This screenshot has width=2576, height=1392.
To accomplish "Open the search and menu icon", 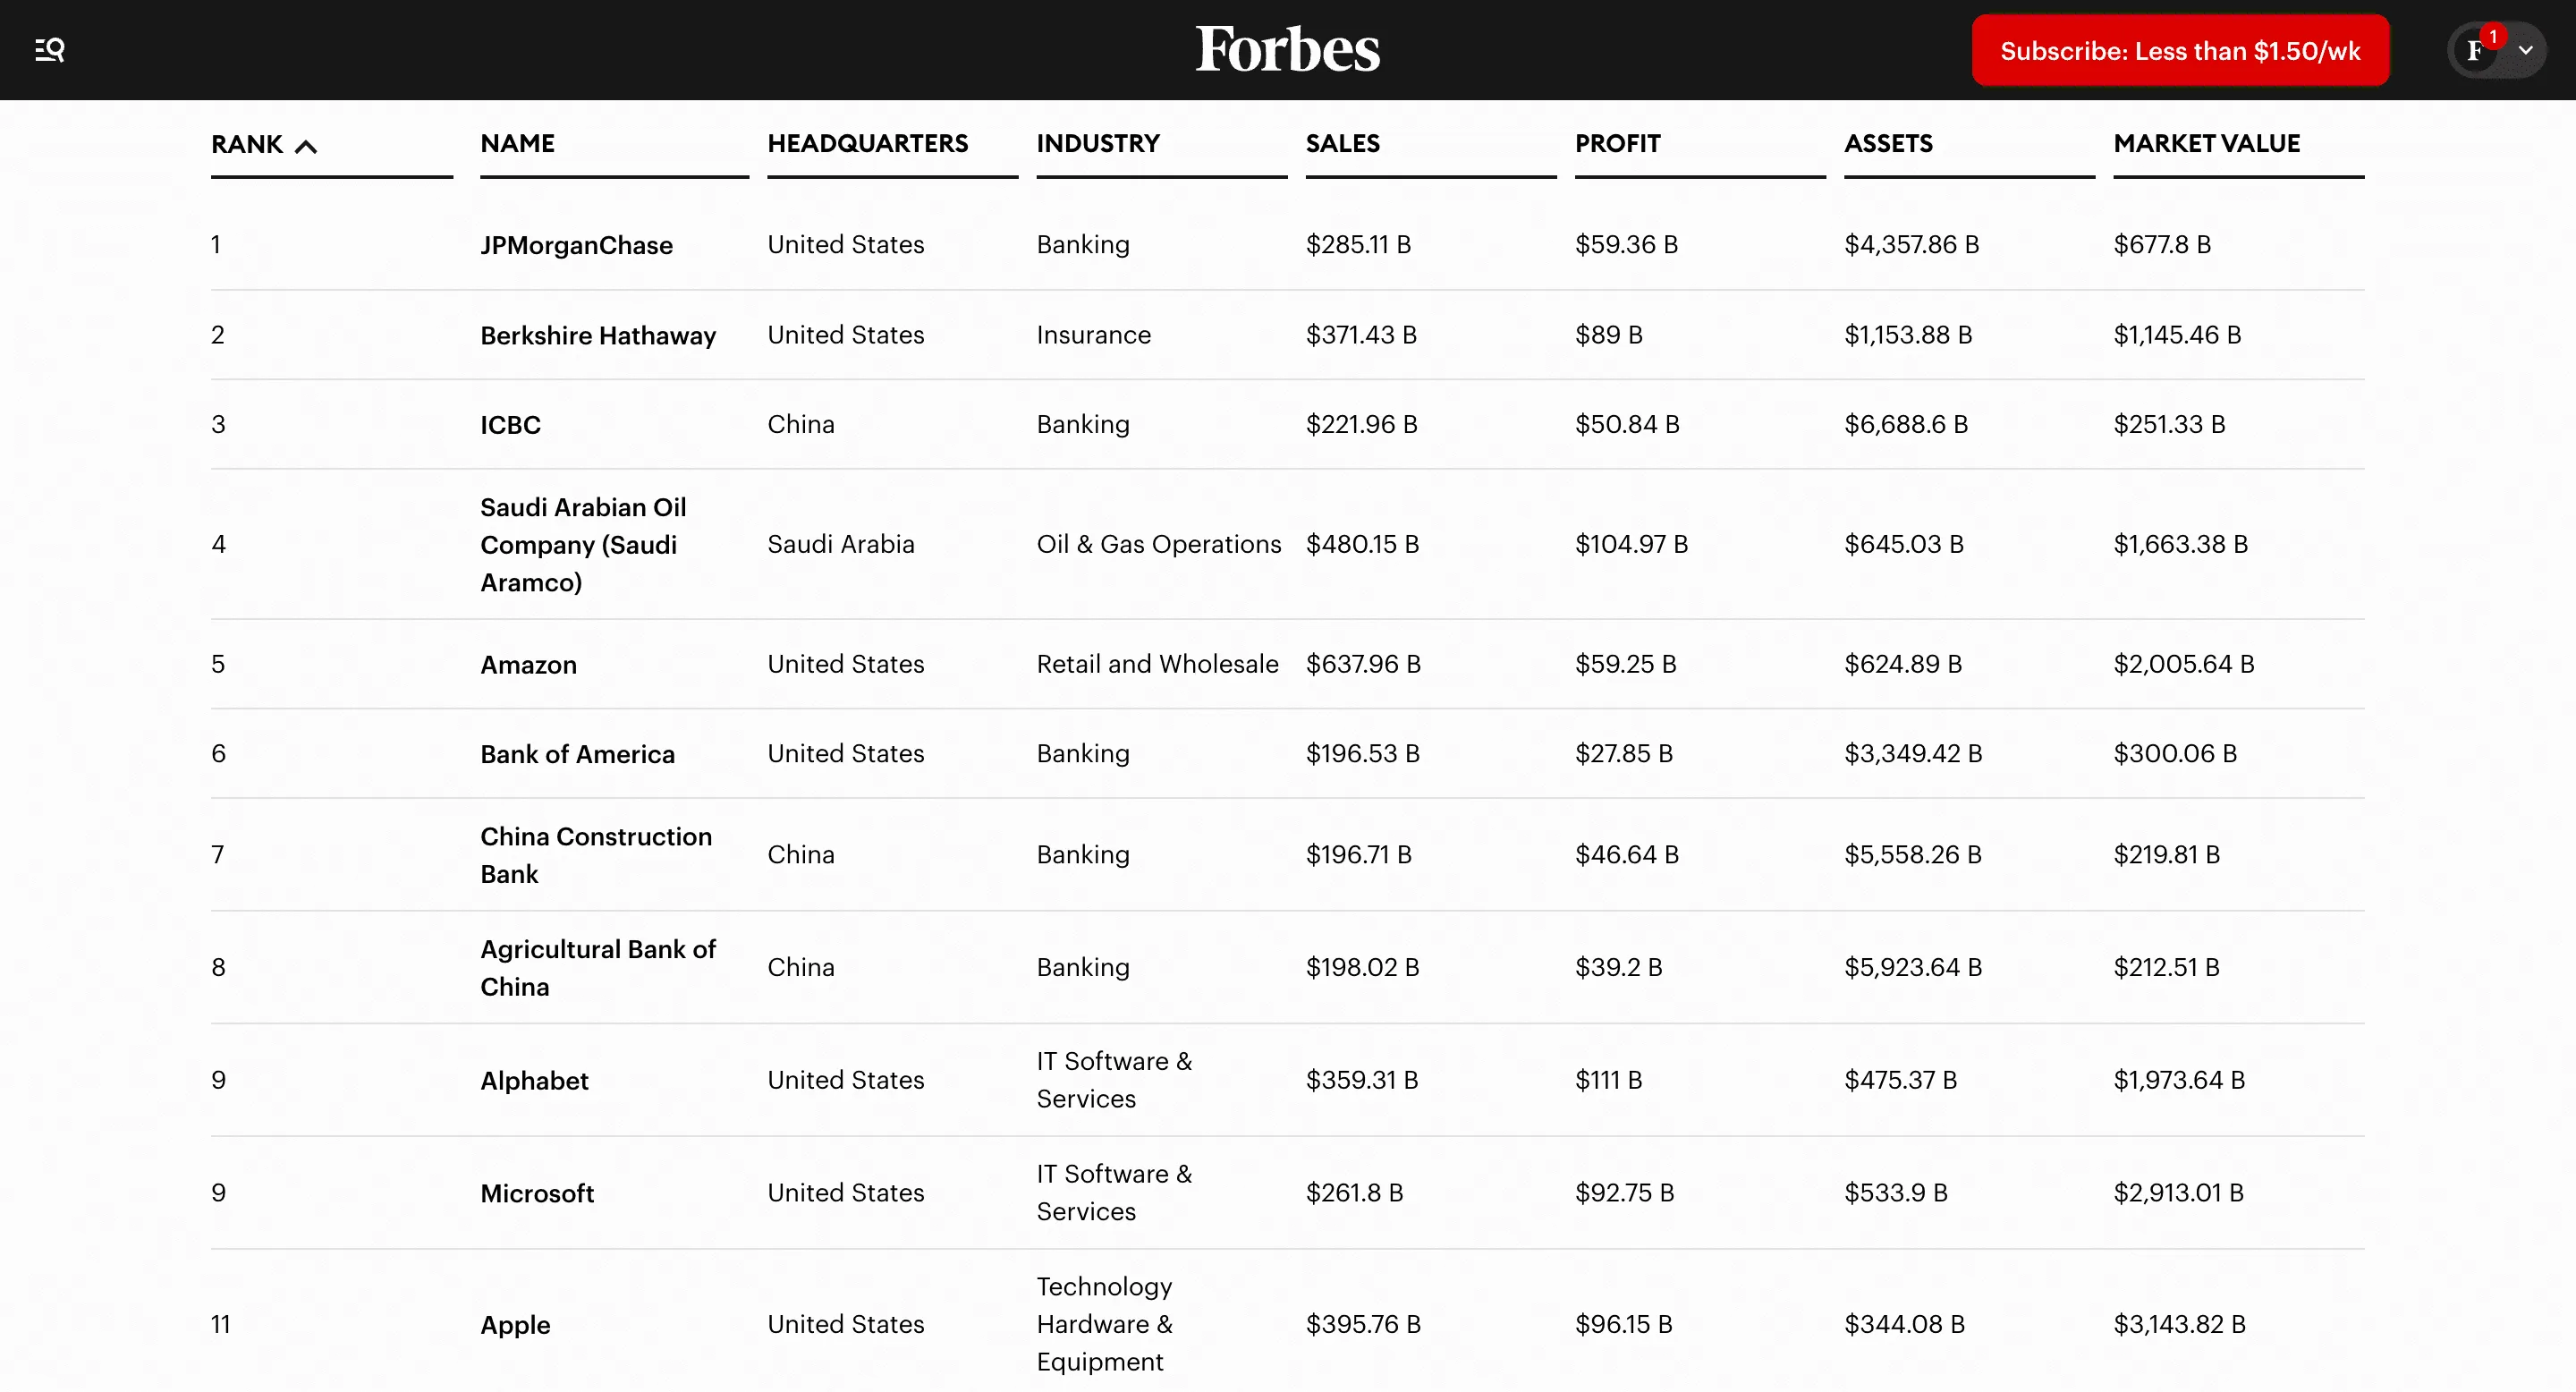I will click(50, 50).
